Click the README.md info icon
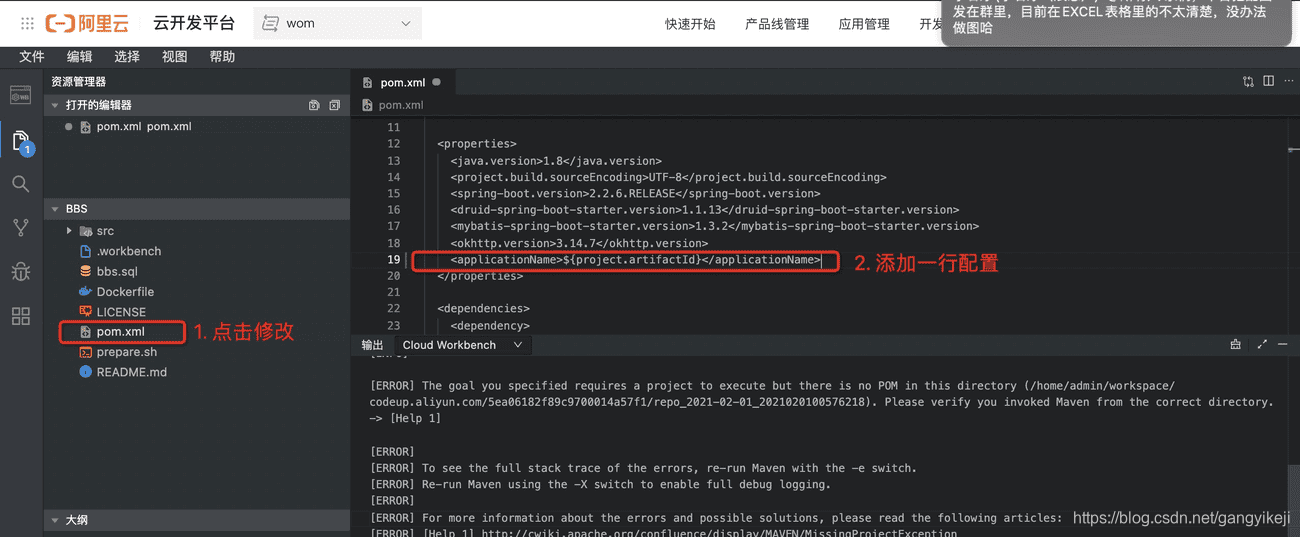 tap(86, 372)
